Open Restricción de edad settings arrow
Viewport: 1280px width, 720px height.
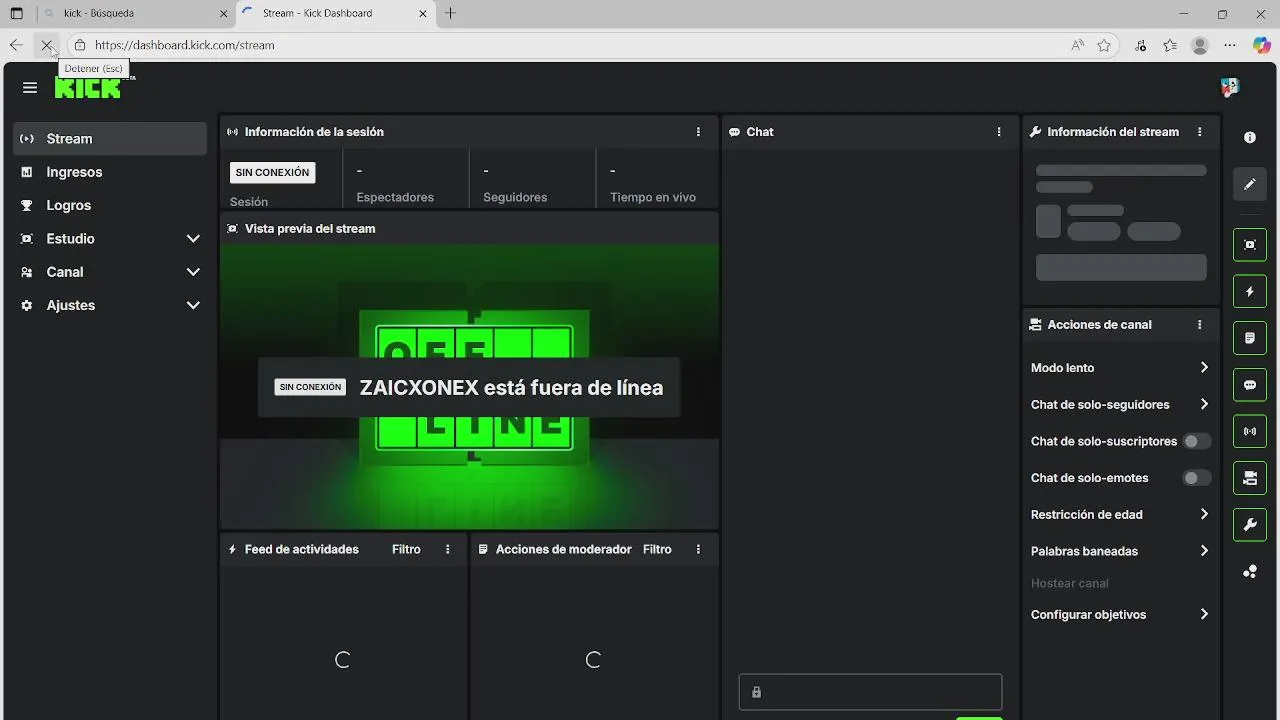coord(1204,515)
